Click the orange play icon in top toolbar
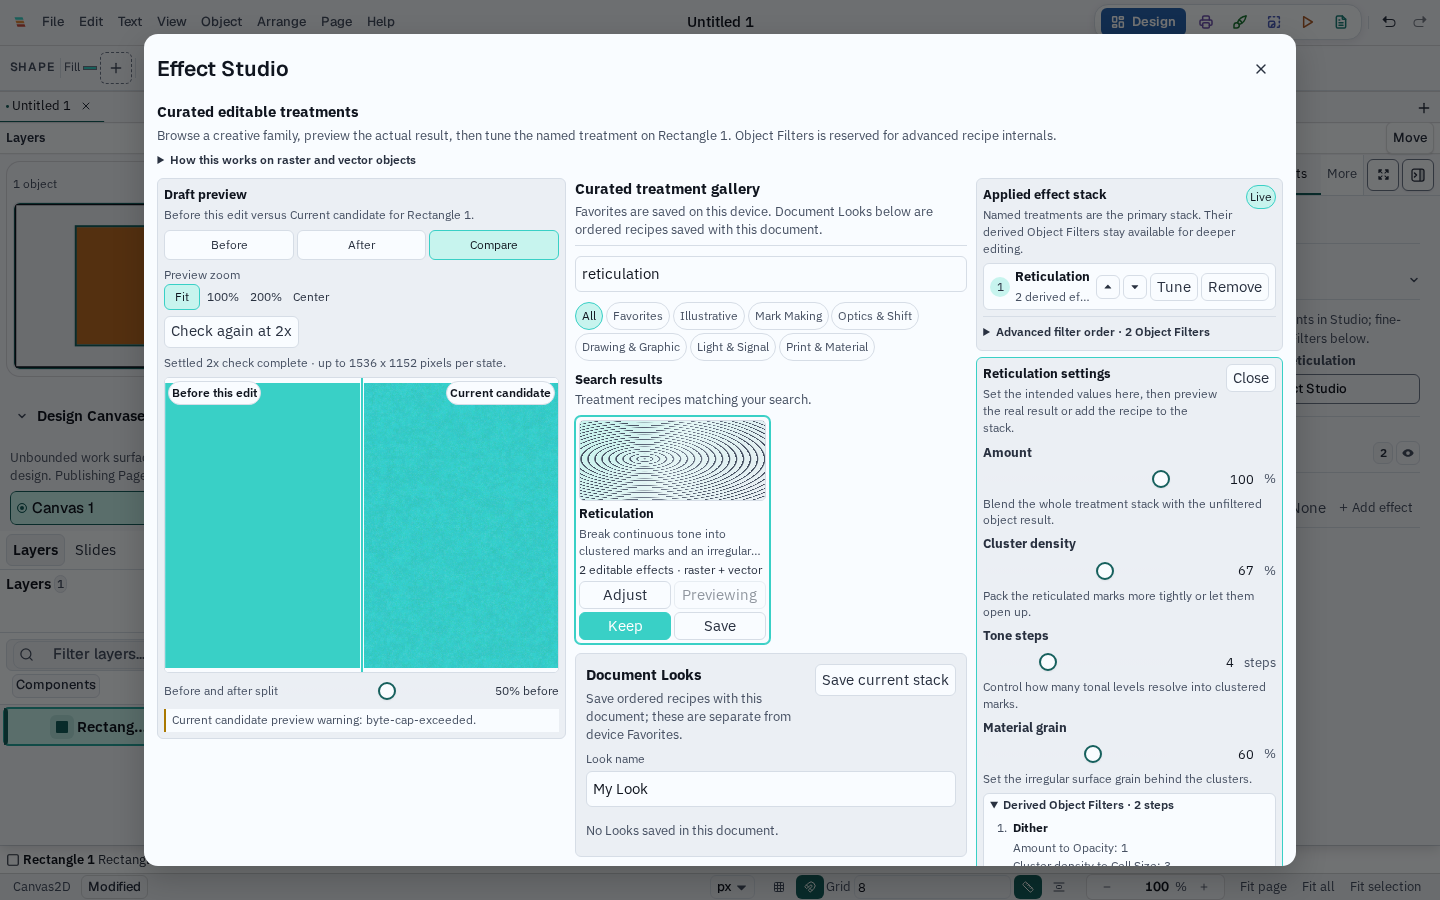The image size is (1440, 900). [1307, 22]
